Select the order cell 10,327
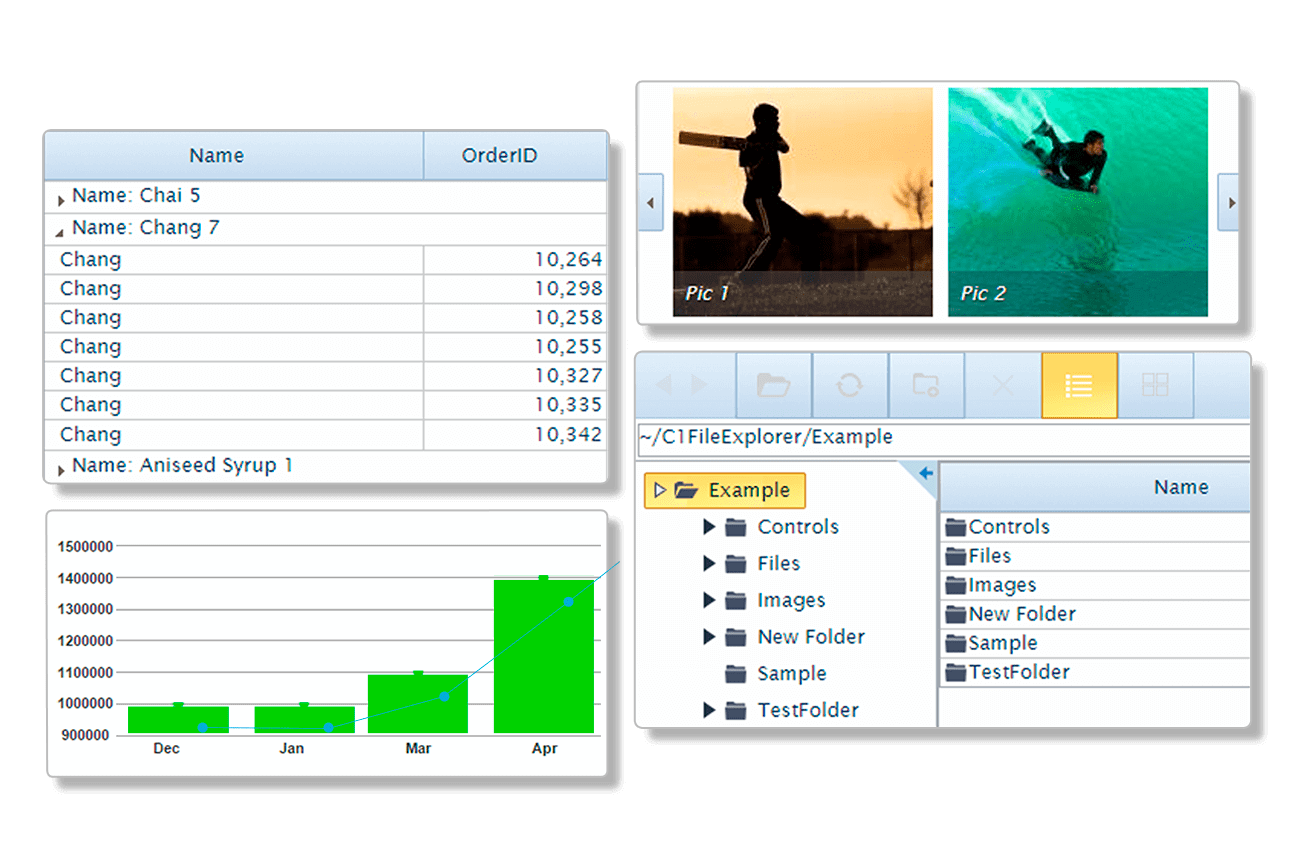The height and width of the screenshot is (842, 1290). coord(515,376)
